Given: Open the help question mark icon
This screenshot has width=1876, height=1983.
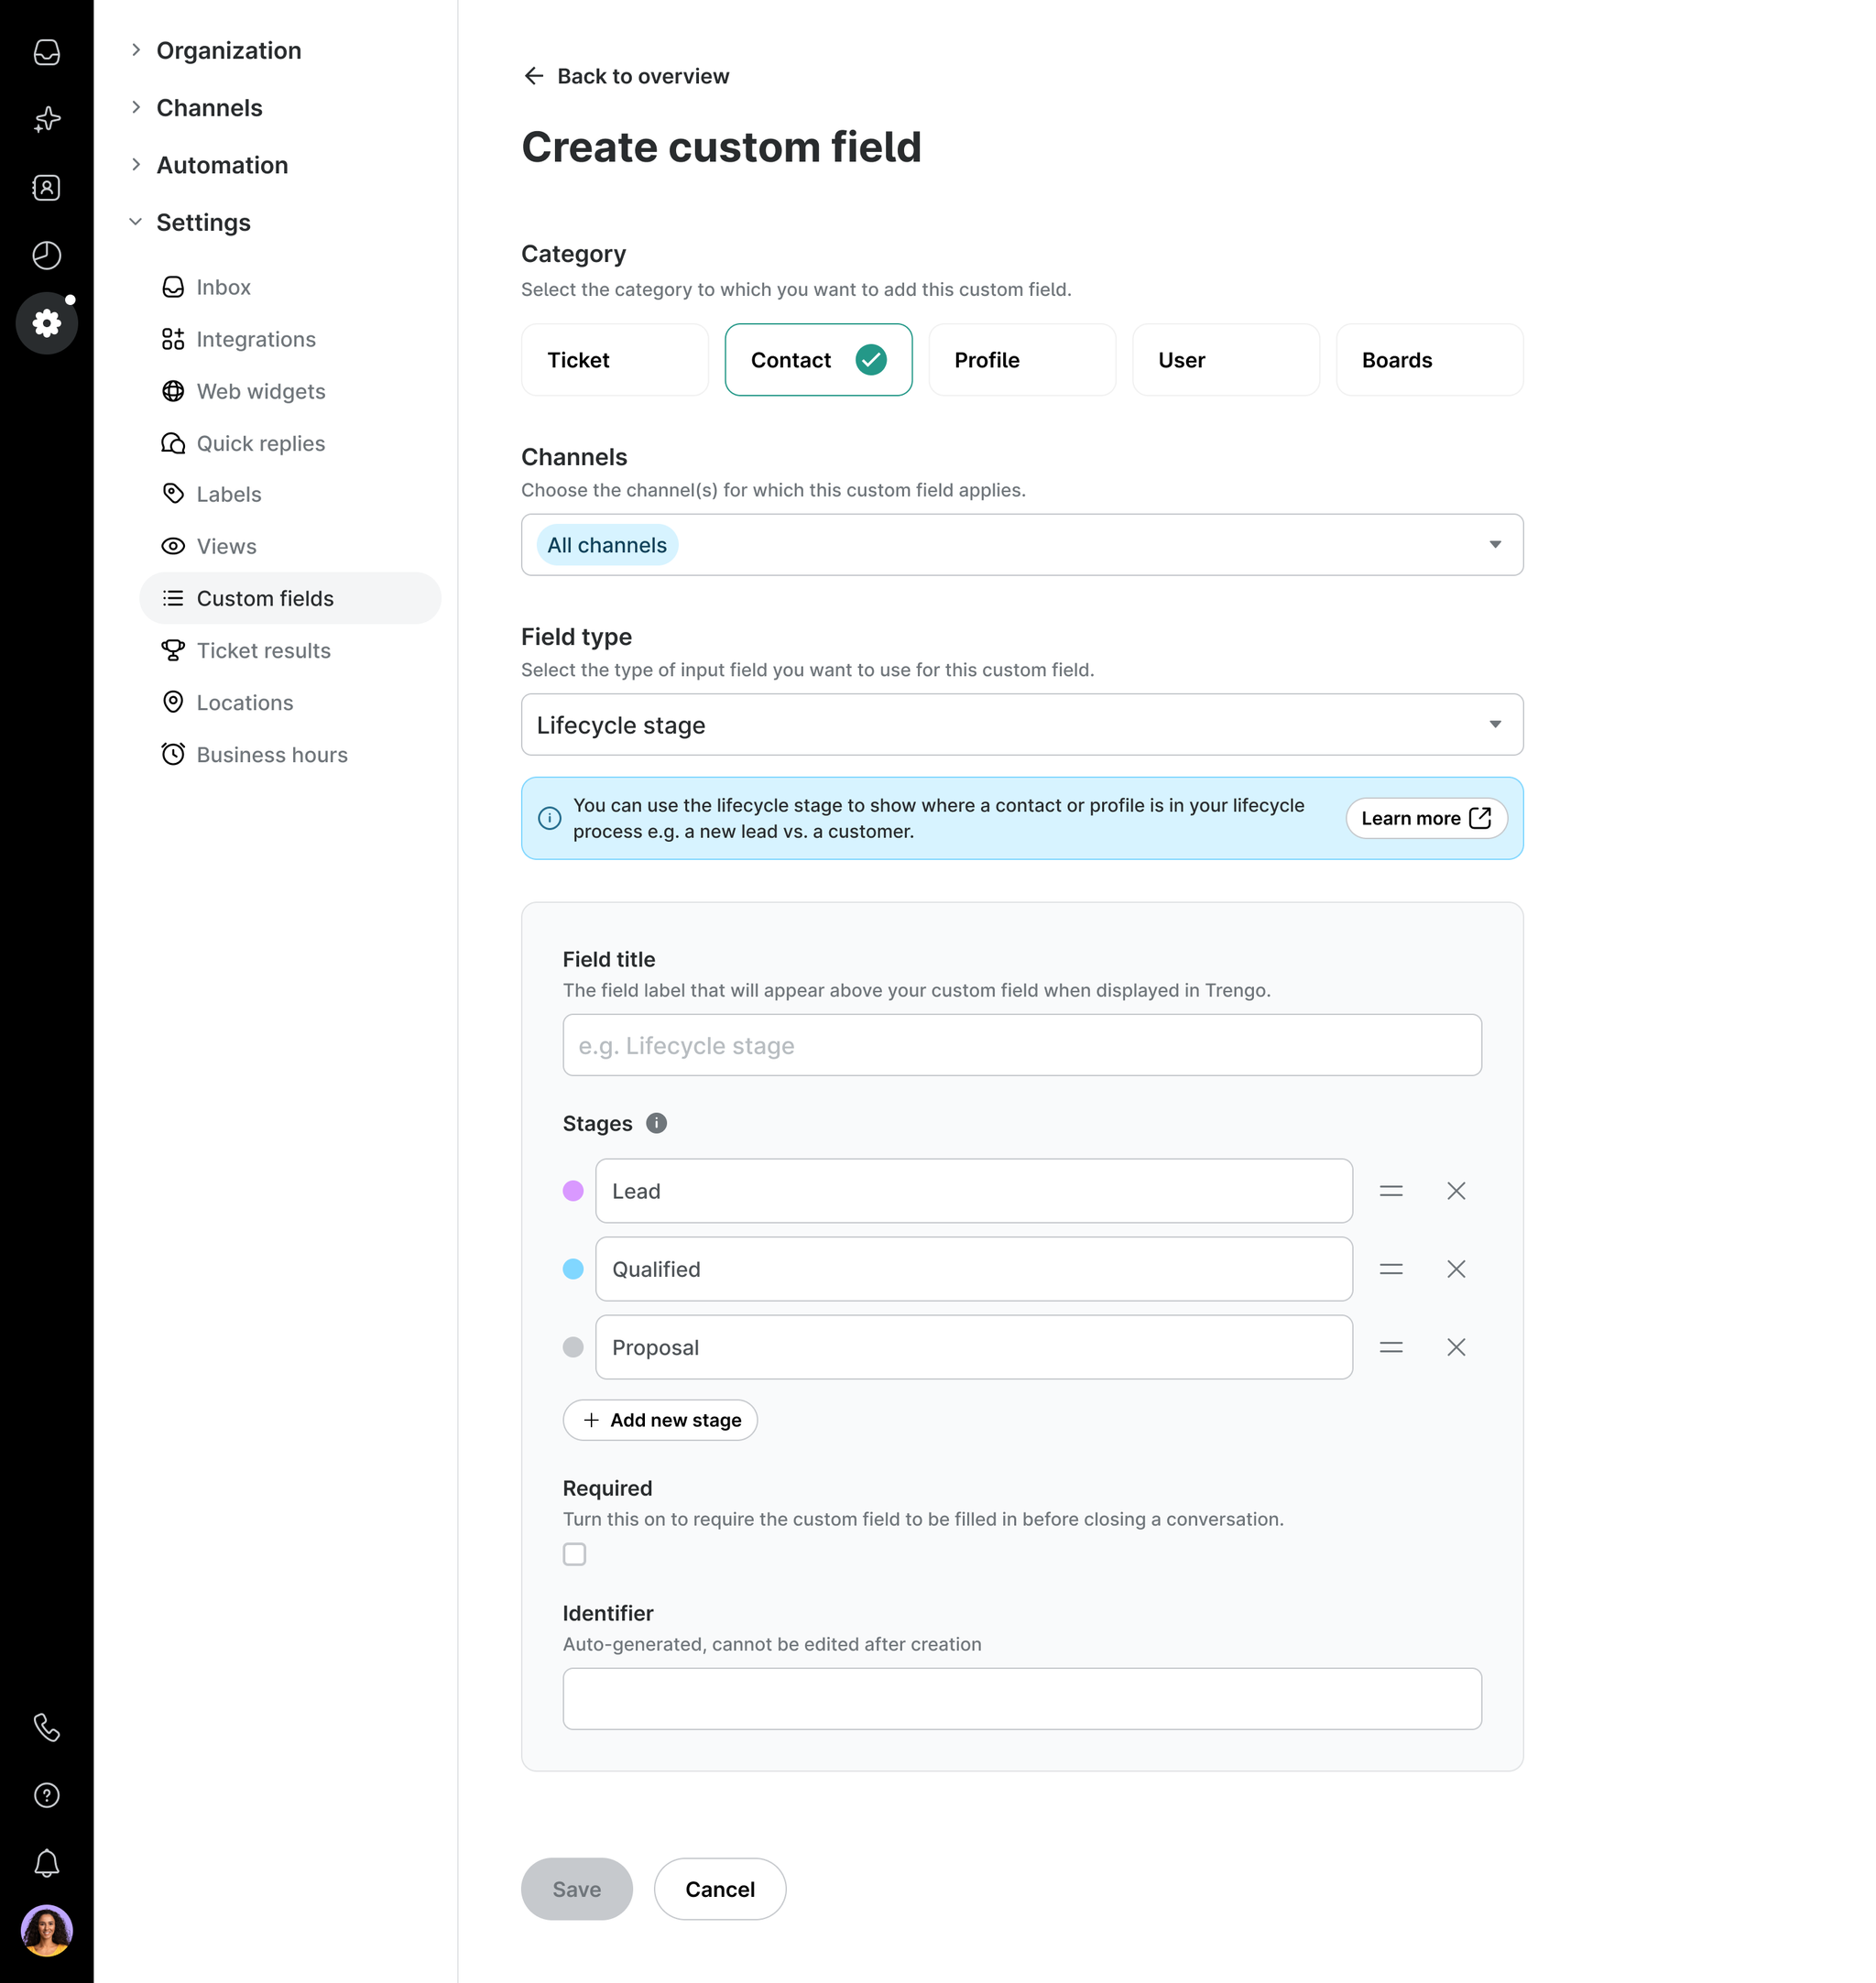Looking at the screenshot, I should coord(47,1795).
